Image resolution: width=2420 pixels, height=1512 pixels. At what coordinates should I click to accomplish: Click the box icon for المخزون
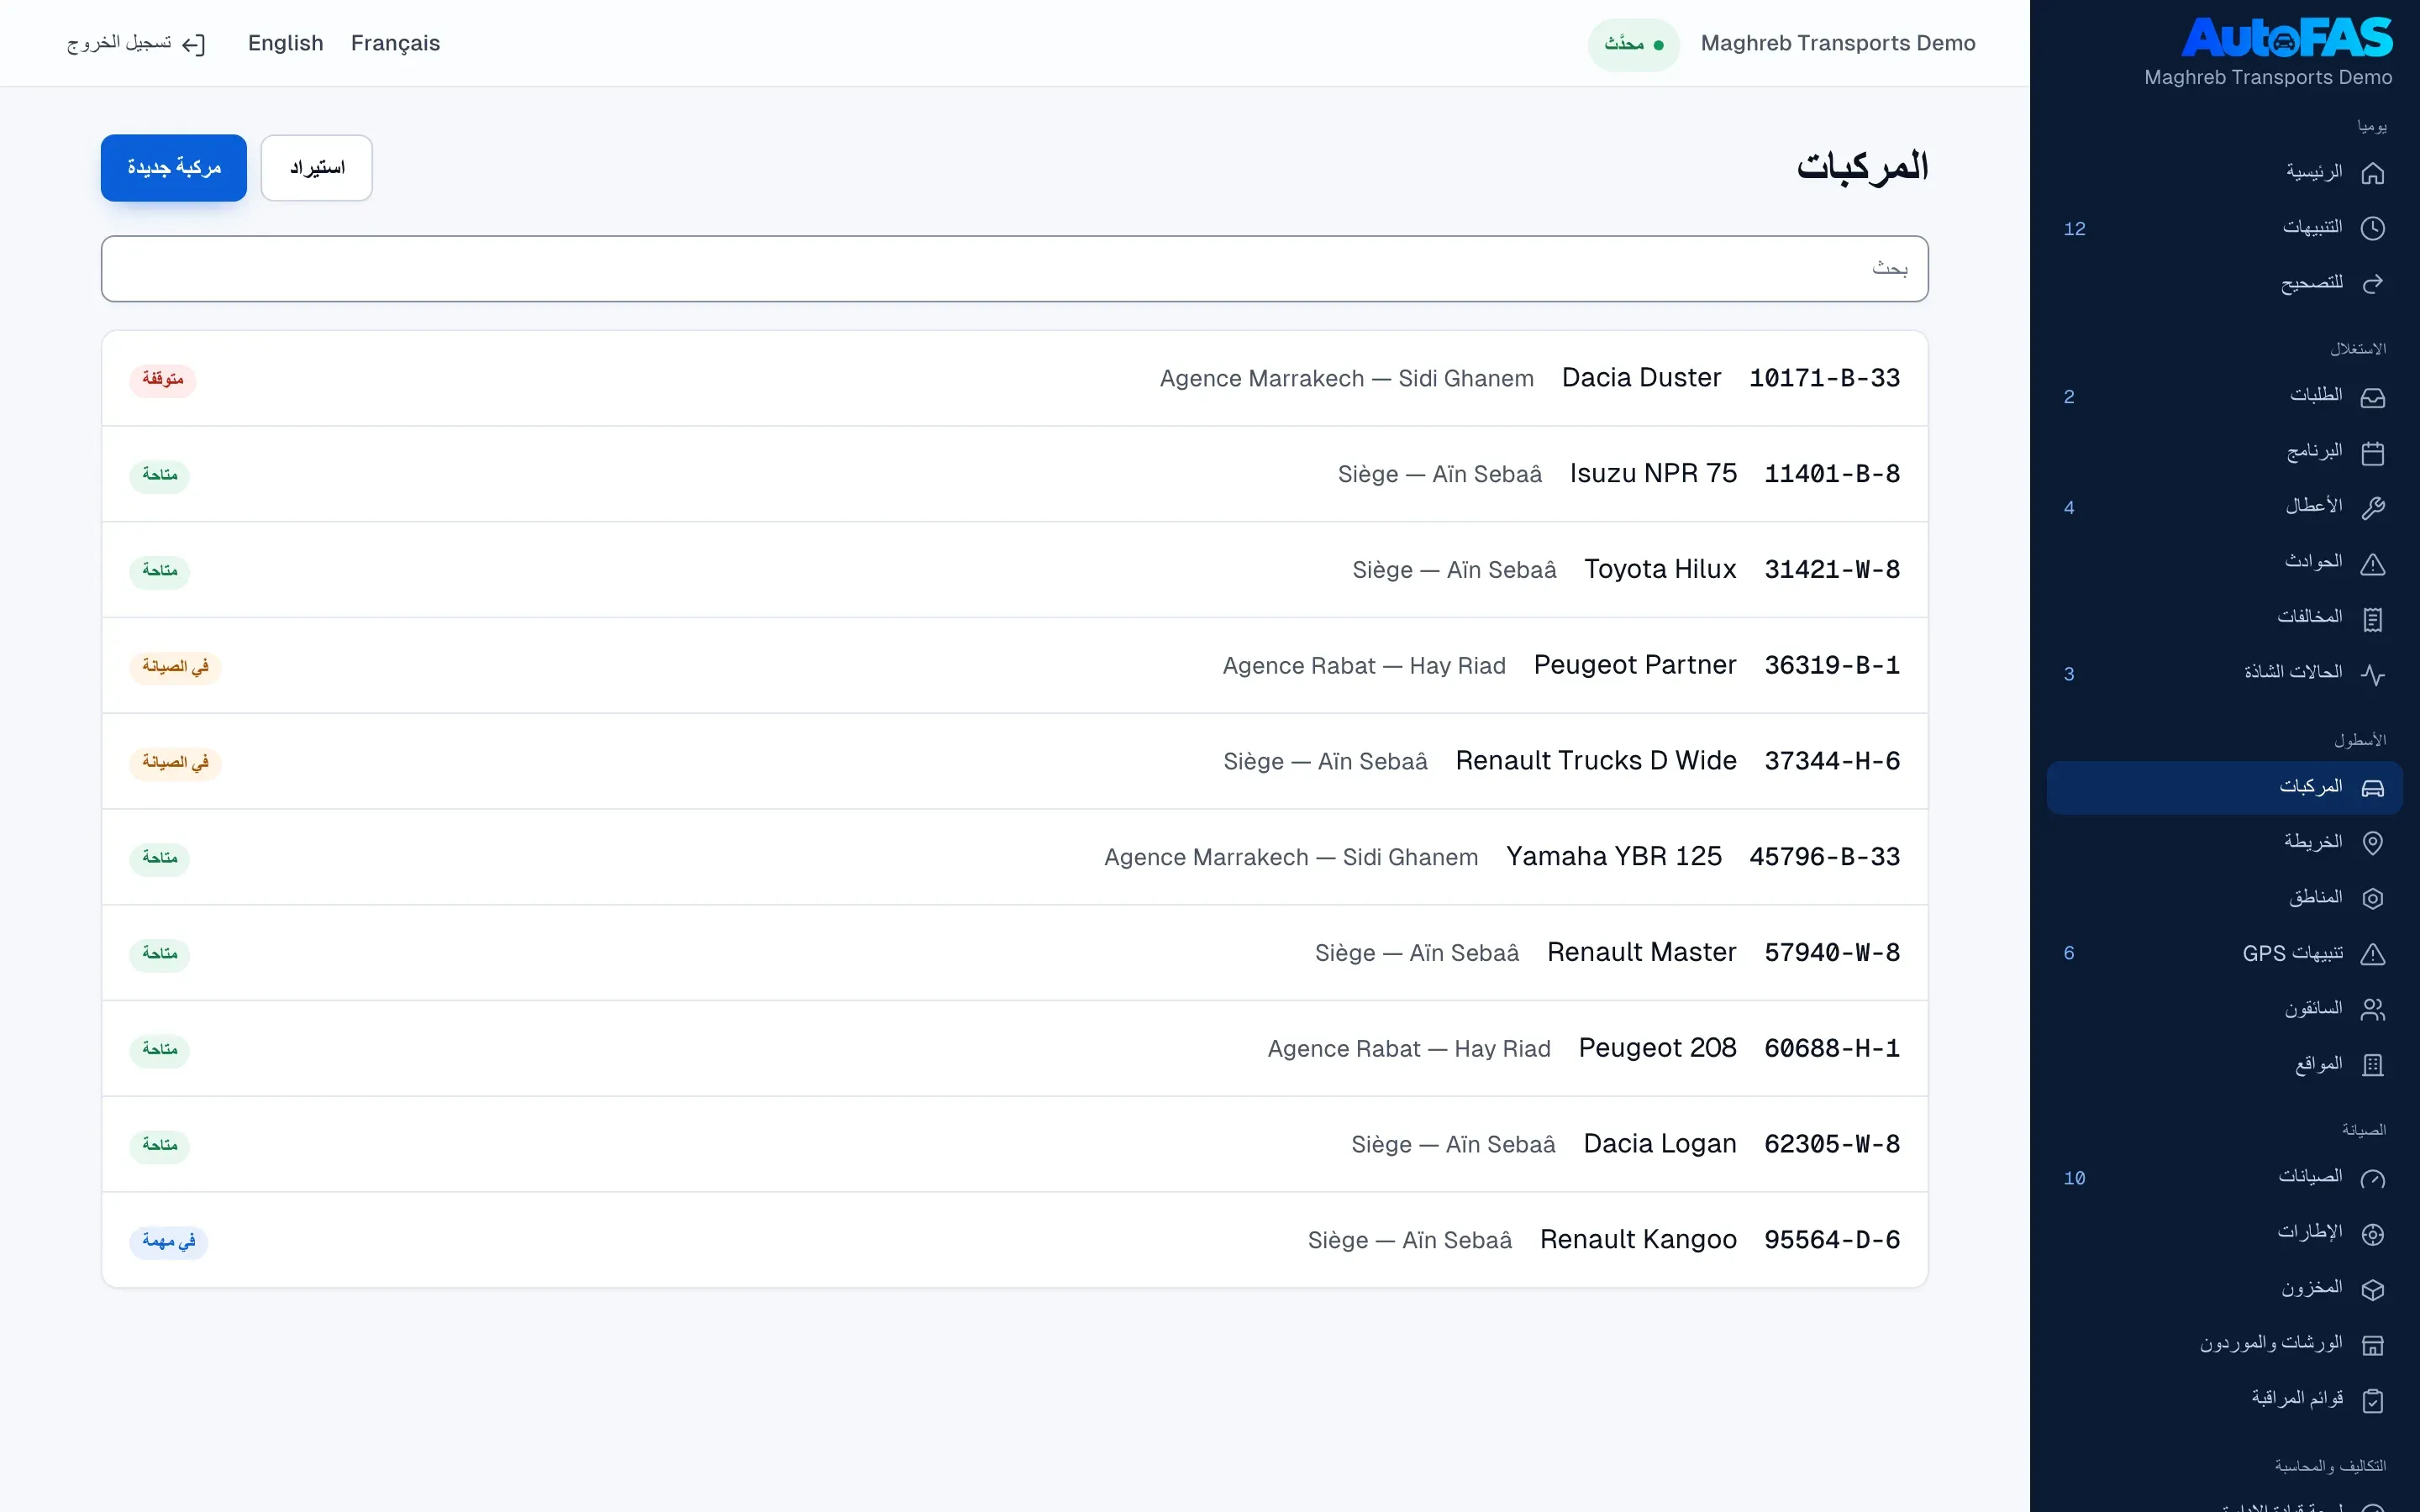pyautogui.click(x=2372, y=1289)
